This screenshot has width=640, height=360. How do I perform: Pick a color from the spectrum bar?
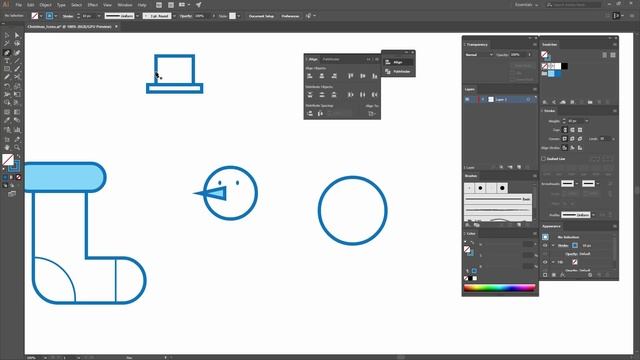click(x=500, y=288)
